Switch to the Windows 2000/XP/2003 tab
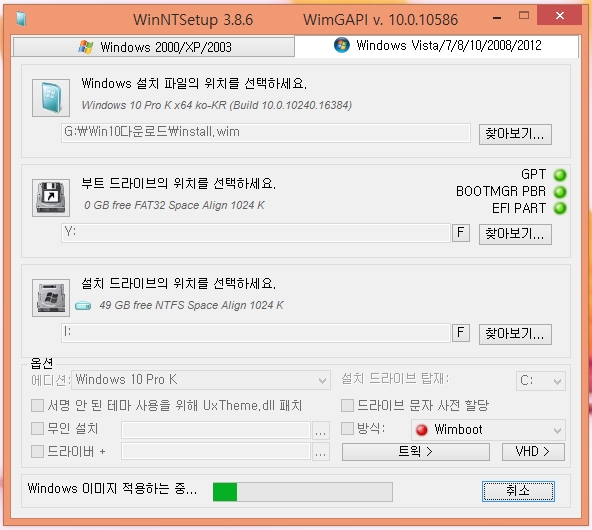This screenshot has width=592, height=530. pos(154,47)
